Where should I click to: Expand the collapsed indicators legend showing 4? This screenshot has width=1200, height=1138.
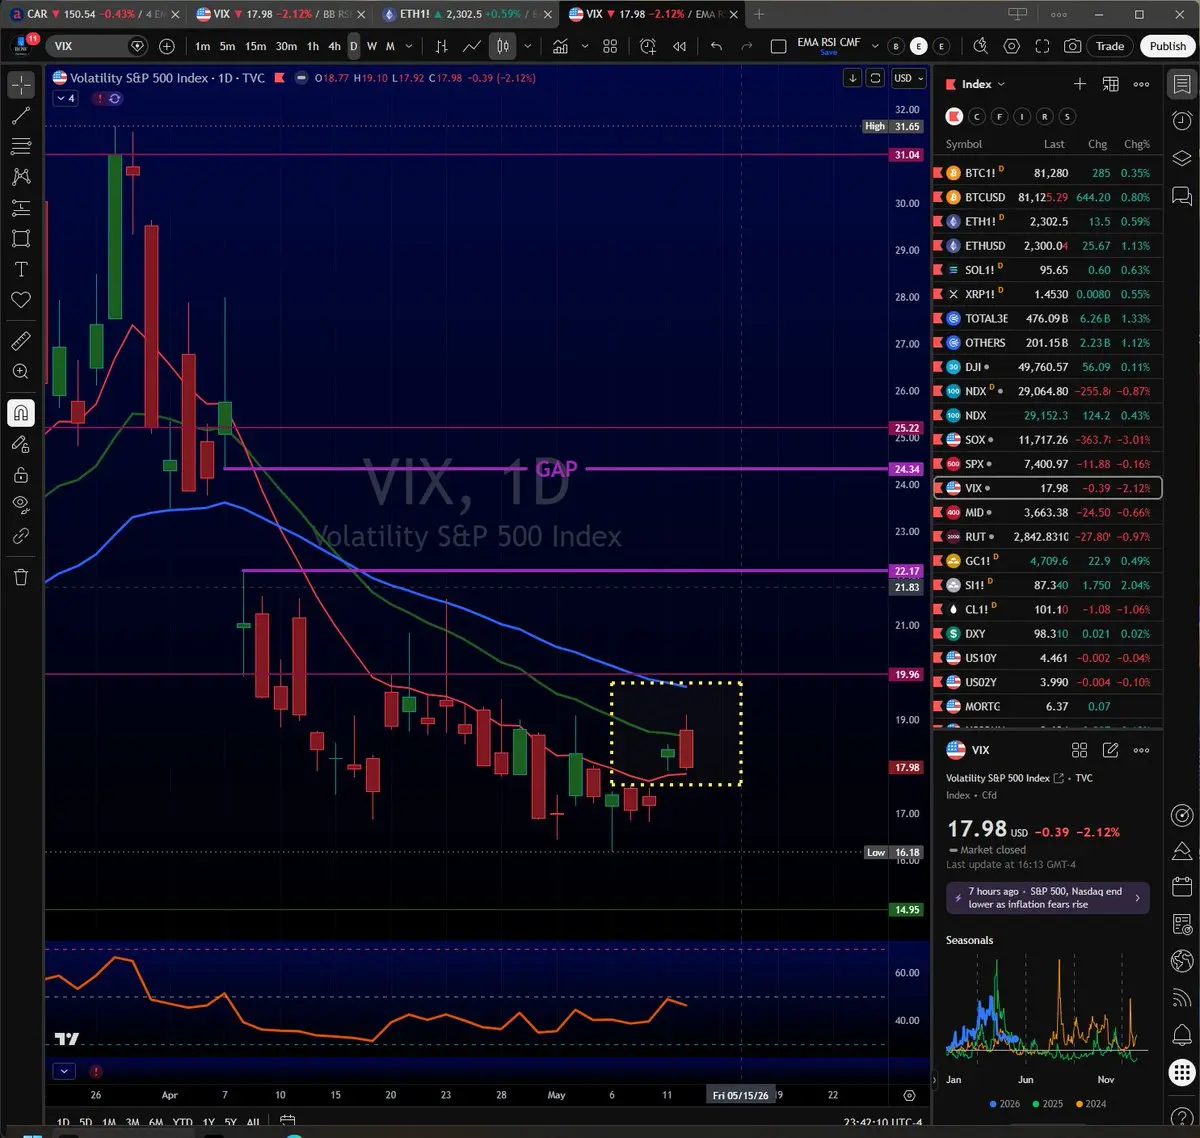[66, 98]
